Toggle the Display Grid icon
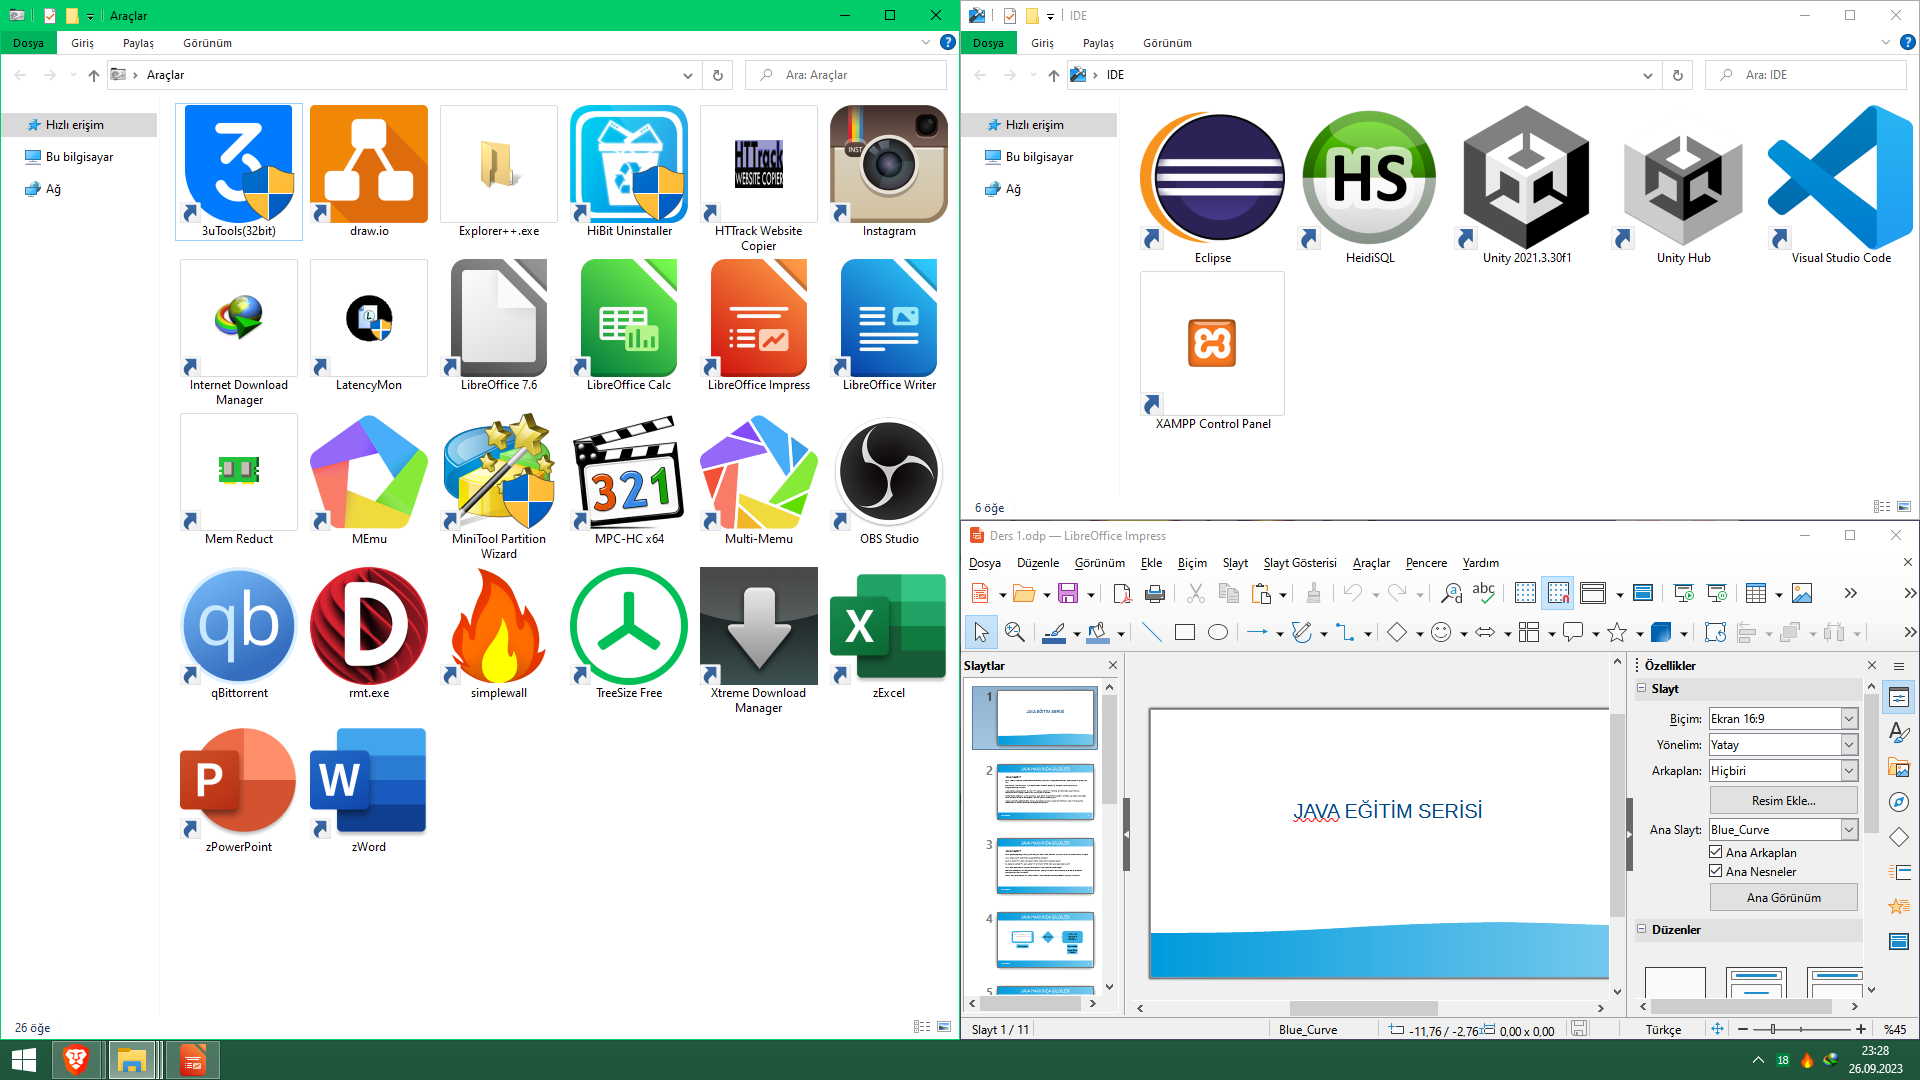1920x1080 pixels. (1525, 594)
